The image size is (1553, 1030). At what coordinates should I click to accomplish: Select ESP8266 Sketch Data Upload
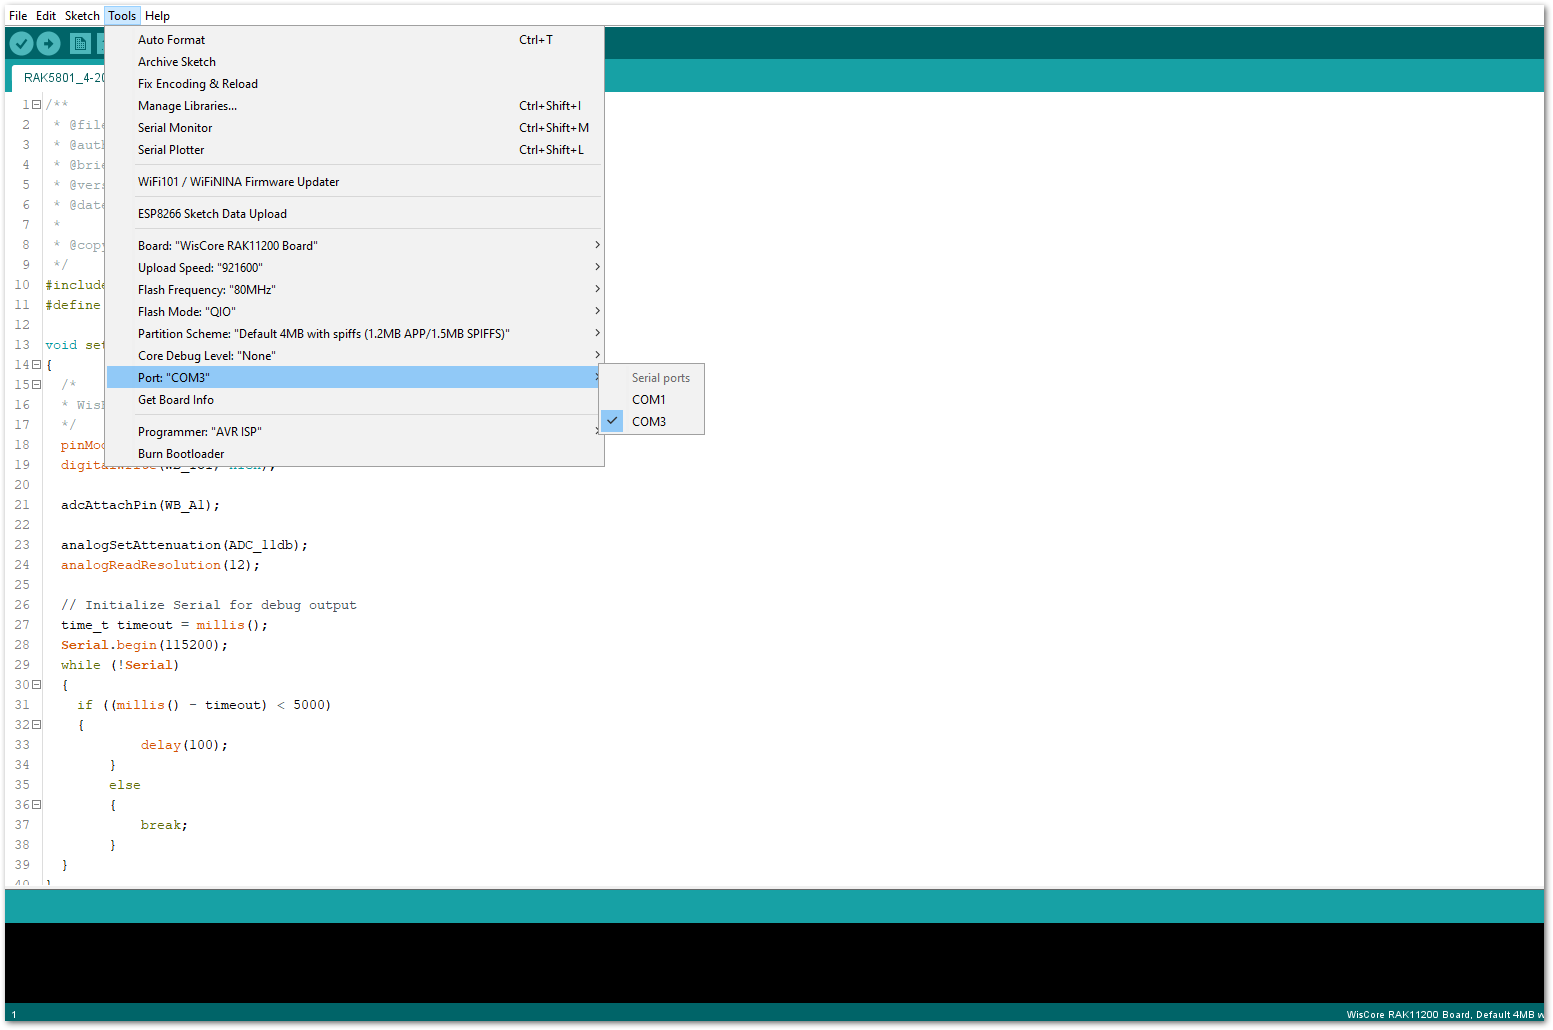point(355,214)
